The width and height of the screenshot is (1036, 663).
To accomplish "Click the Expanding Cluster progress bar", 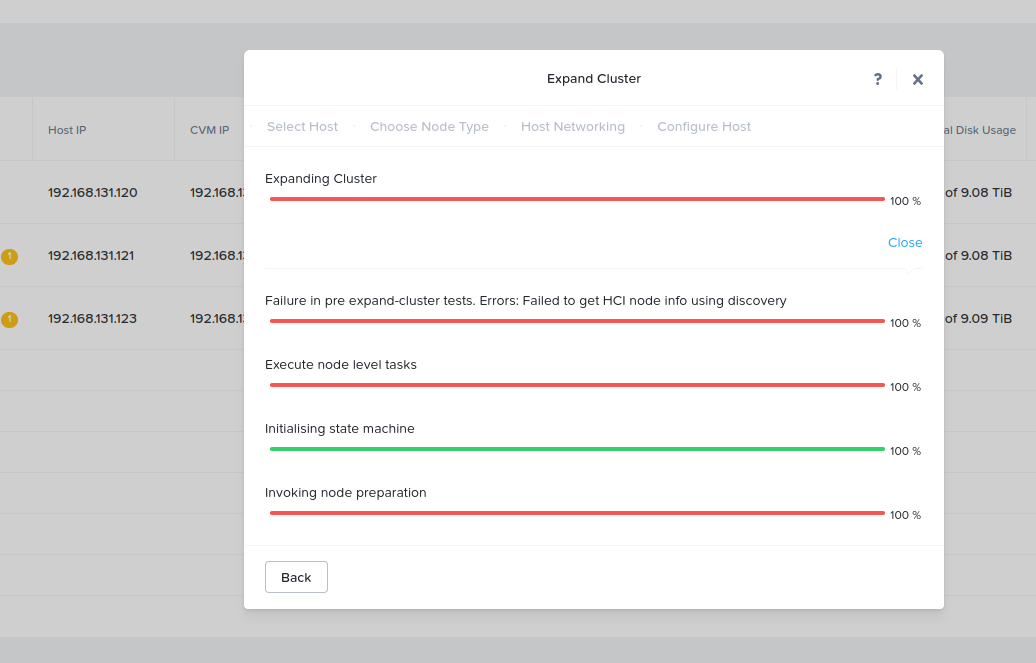I will [x=577, y=199].
